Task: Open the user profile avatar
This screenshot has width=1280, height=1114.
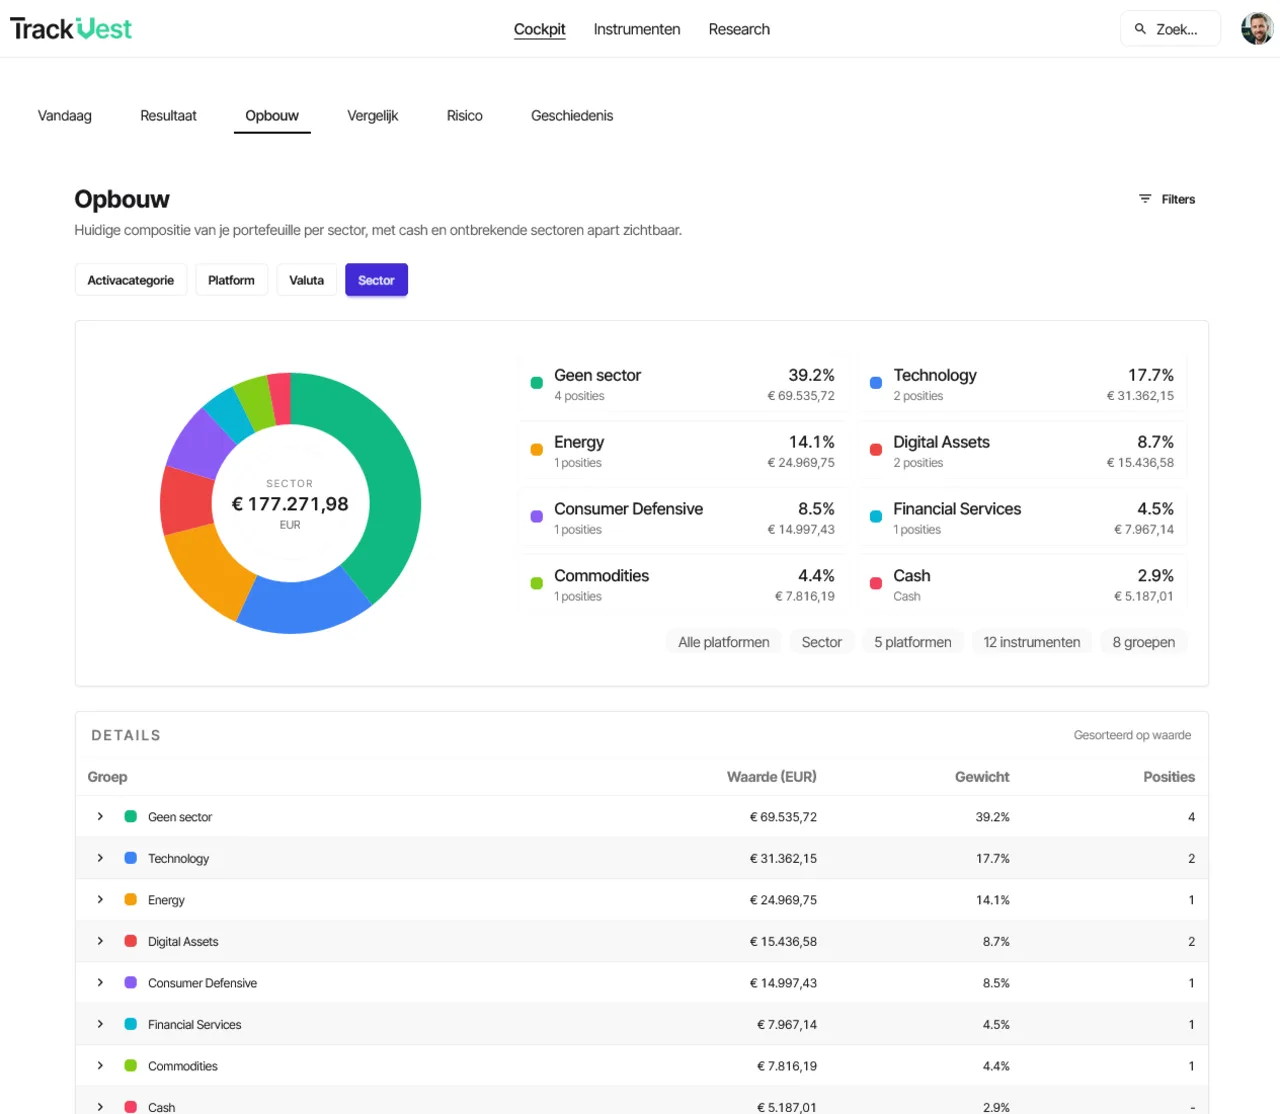Action: click(1257, 29)
